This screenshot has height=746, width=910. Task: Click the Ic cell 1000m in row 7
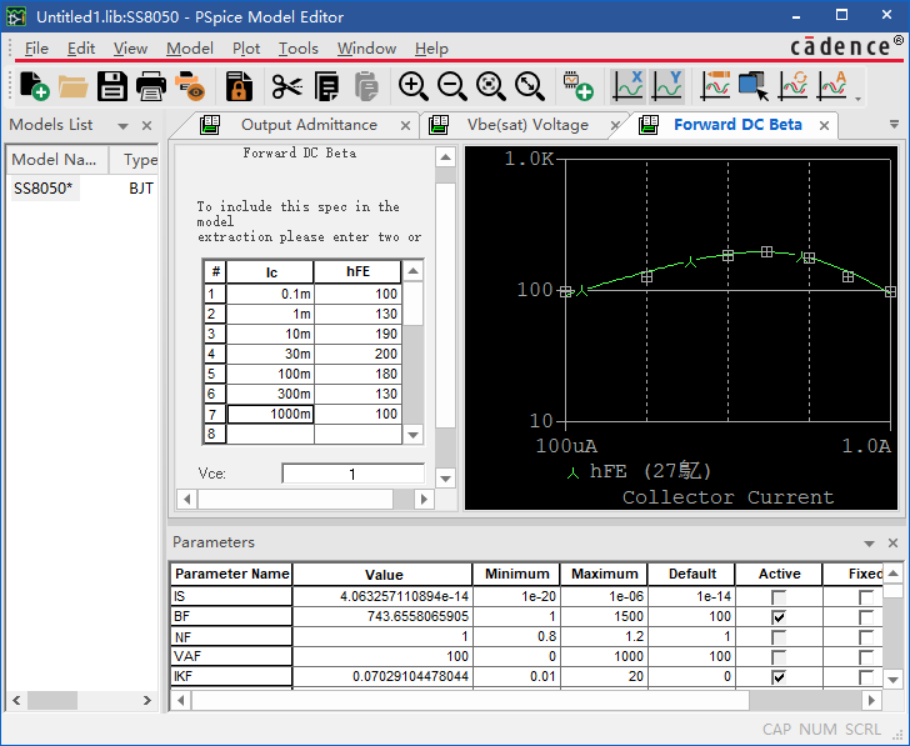coord(270,414)
